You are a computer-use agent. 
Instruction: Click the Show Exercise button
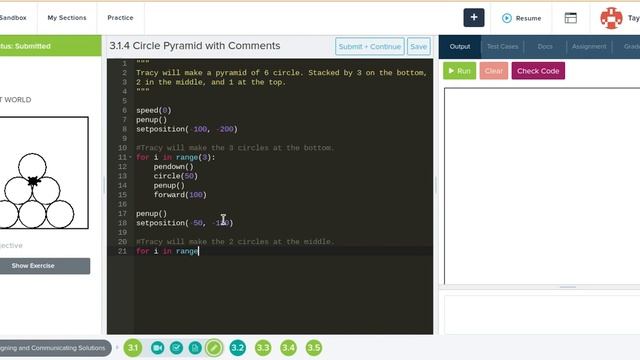click(44, 266)
